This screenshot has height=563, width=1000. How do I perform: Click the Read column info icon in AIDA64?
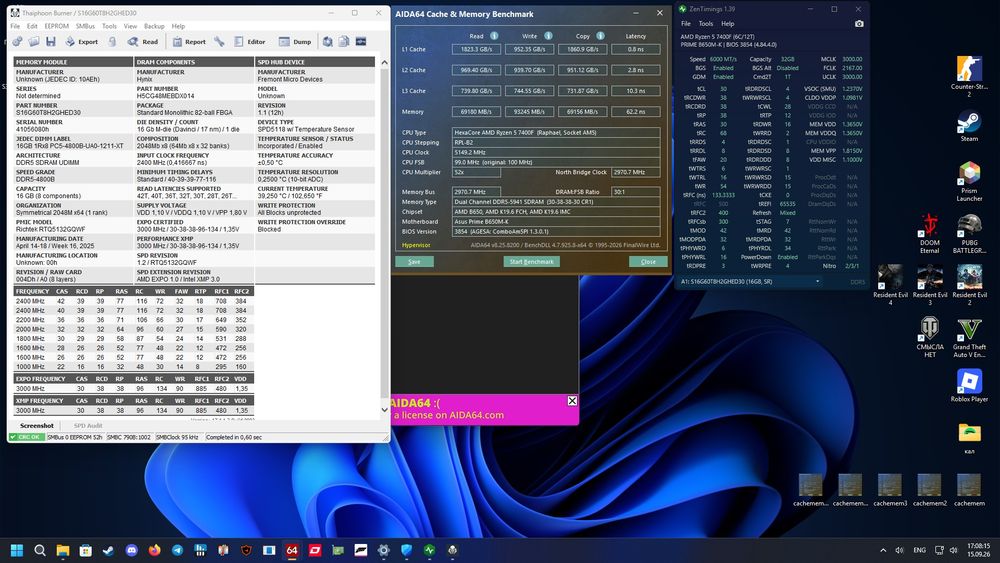click(494, 36)
